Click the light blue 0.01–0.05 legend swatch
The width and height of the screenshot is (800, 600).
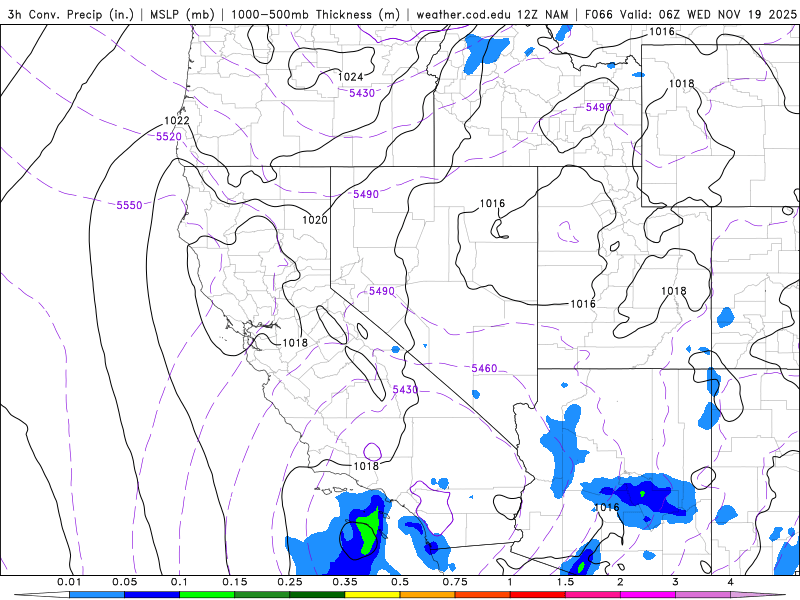96,595
